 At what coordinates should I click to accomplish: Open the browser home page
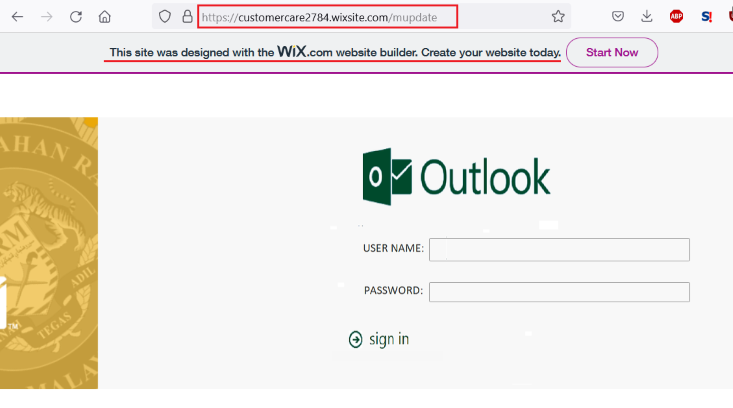105,17
